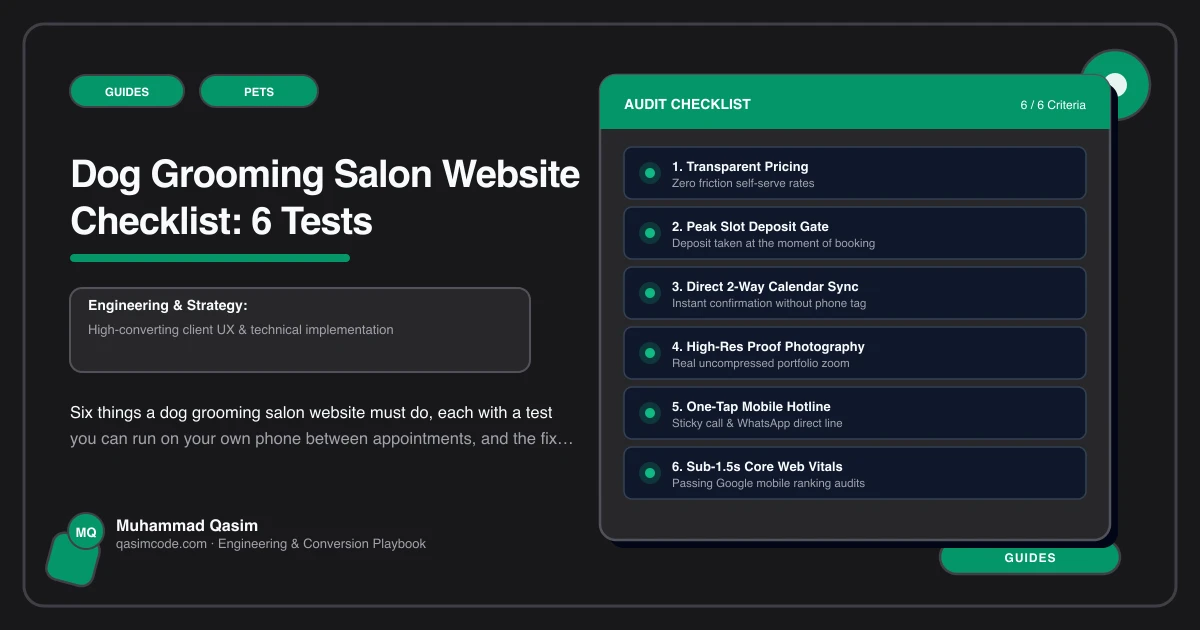This screenshot has height=630, width=1200.
Task: Toggle the Peak Slot Deposit Gate indicator
Action: (649, 233)
